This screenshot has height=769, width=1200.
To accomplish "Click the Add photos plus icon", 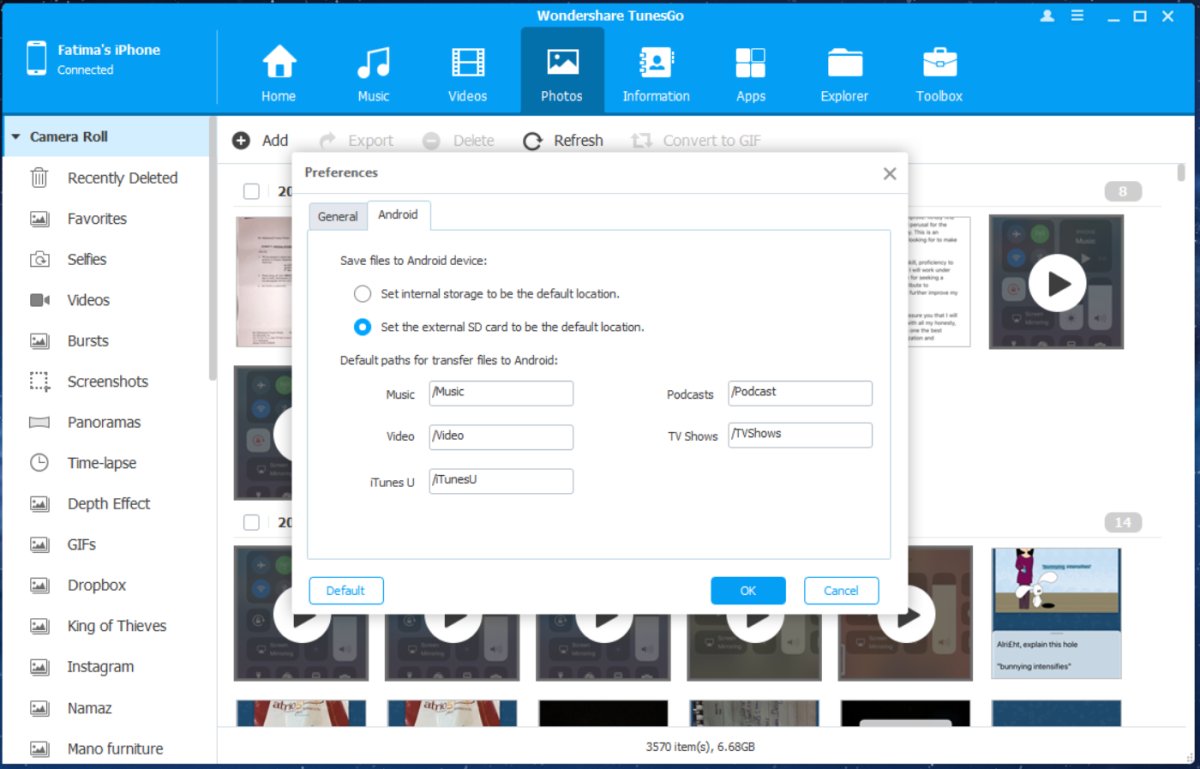I will (241, 141).
